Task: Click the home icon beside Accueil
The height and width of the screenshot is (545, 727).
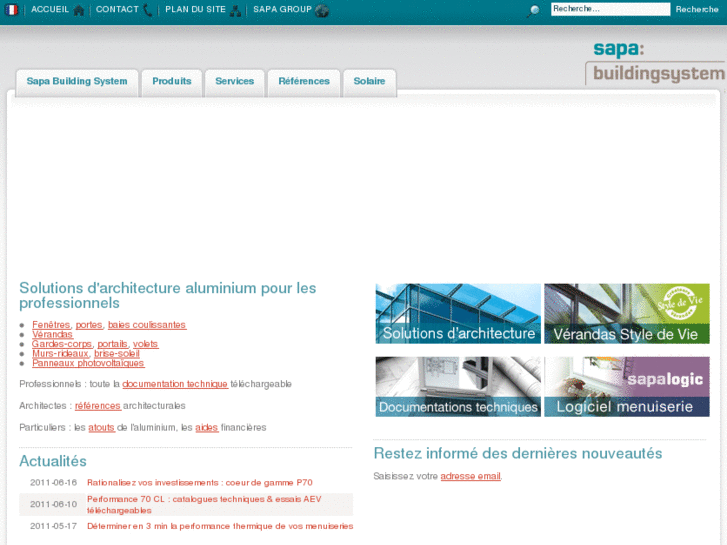Action: pos(79,10)
